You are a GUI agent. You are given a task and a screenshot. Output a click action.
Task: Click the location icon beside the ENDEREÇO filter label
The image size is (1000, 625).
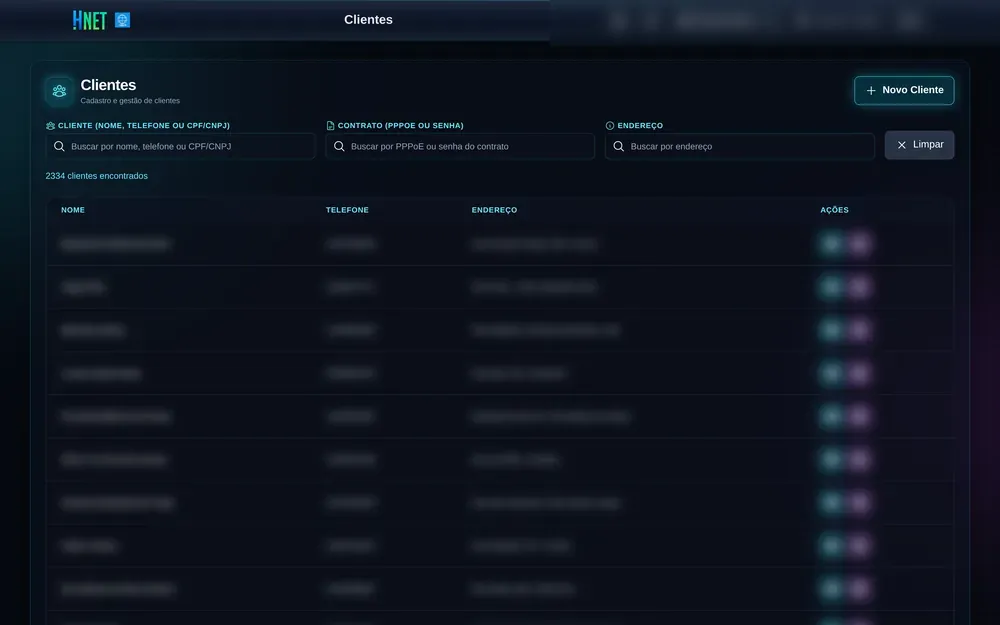610,126
